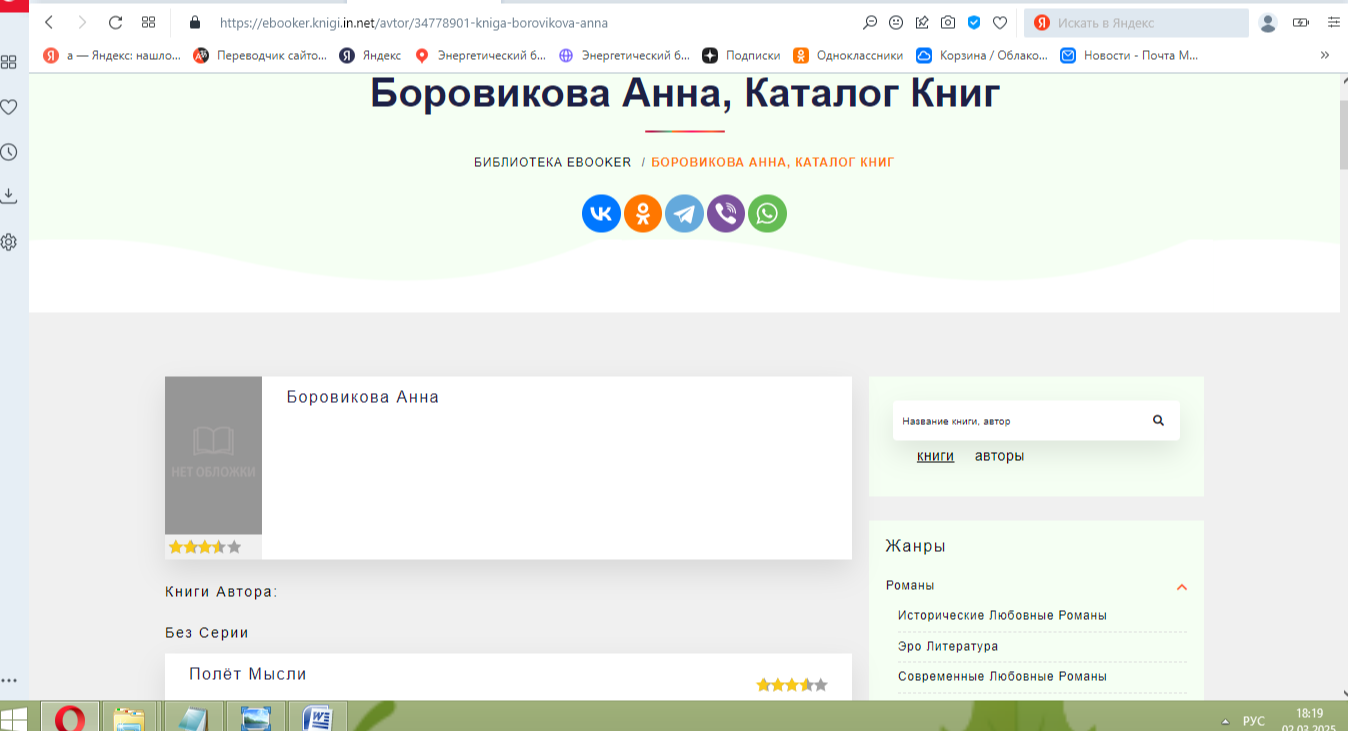Rate 'Полёт Мысли' with its stars
Screen dimensions: 1348x731
792,685
